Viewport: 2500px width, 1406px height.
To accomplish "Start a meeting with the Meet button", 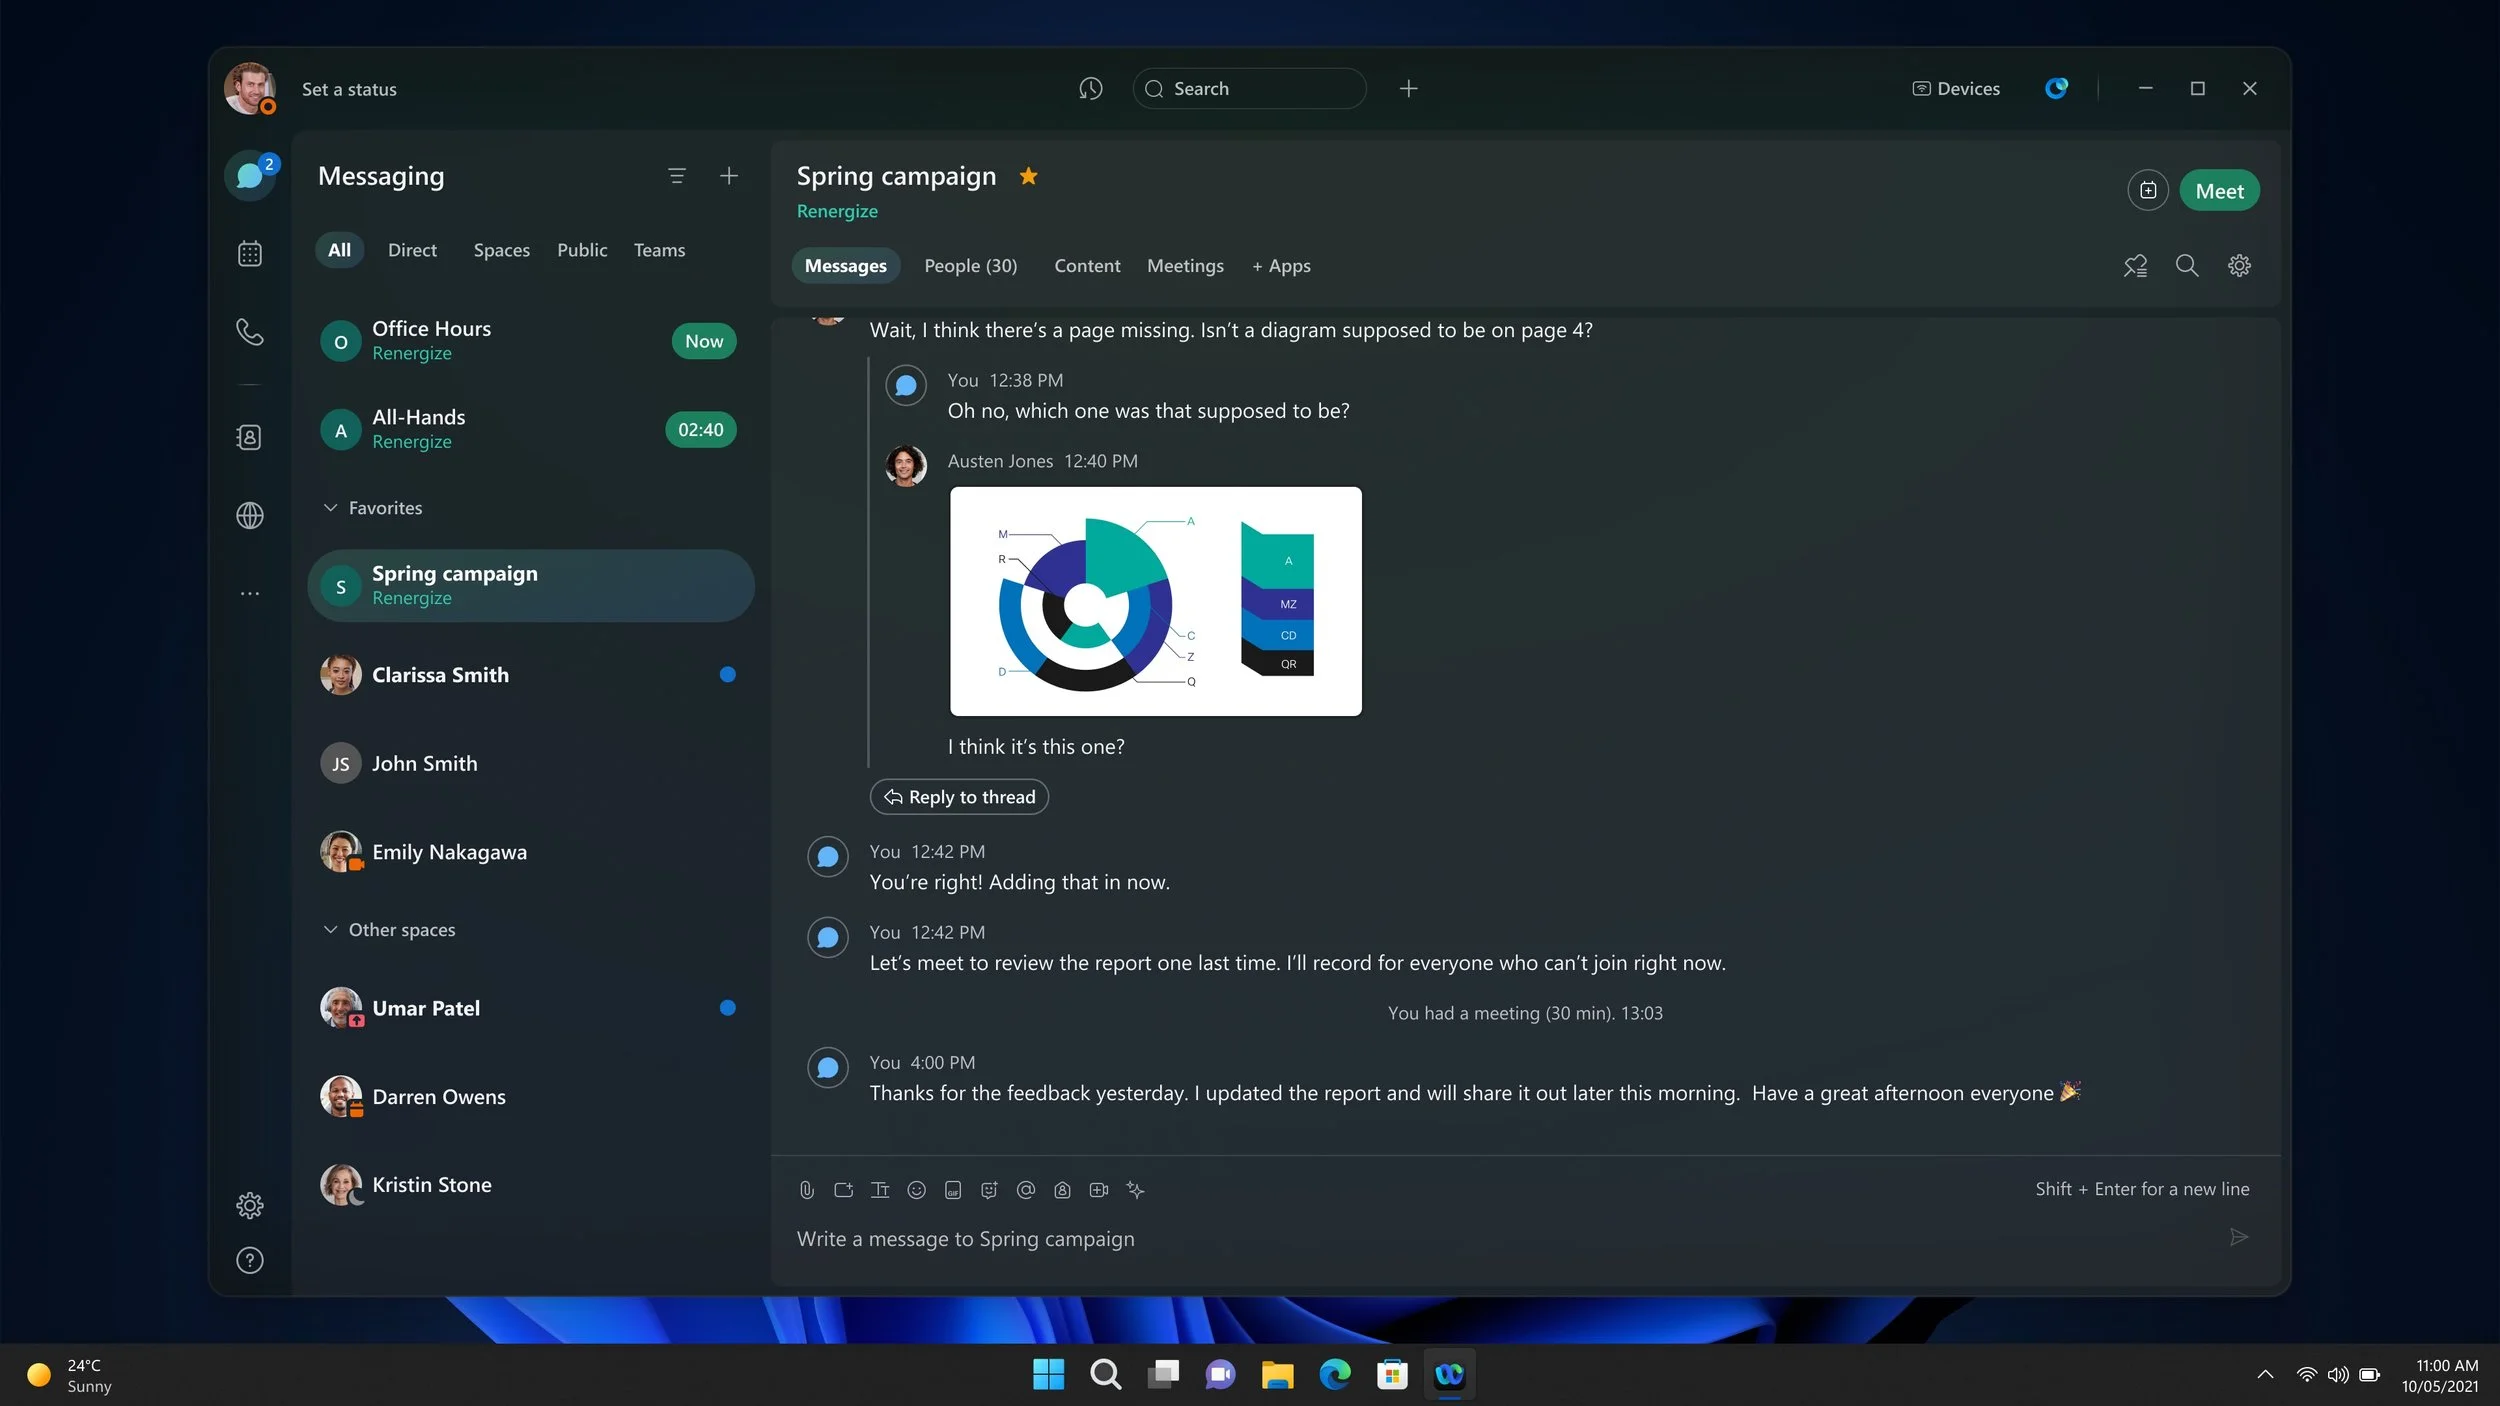I will coord(2219,190).
